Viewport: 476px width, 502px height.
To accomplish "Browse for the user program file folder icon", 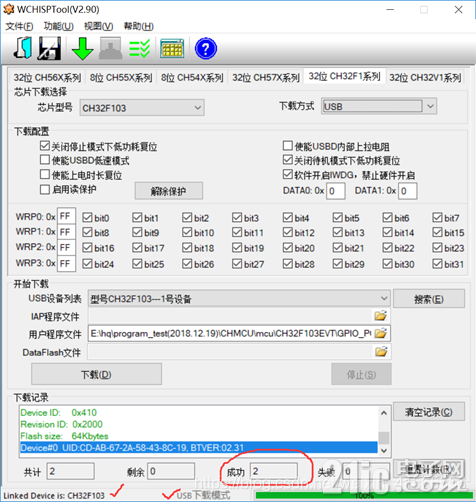I will 381,333.
